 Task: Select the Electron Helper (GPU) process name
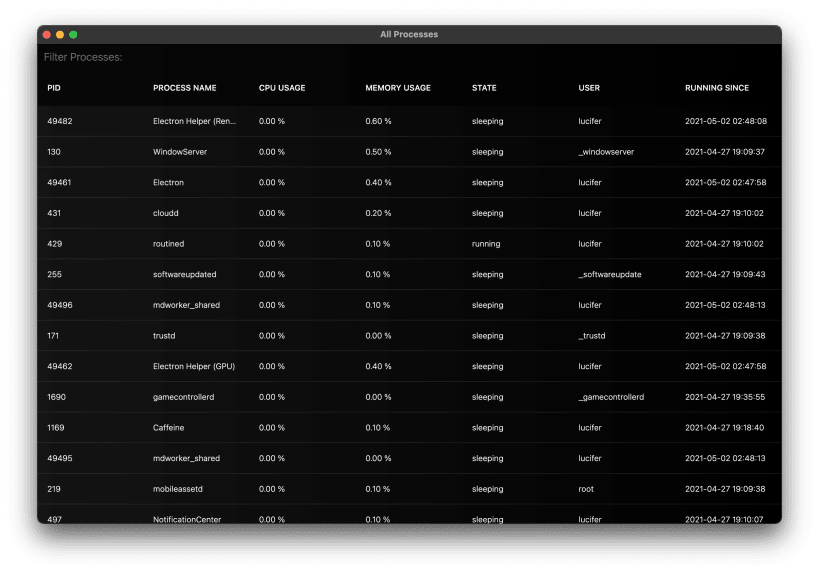[x=194, y=367]
